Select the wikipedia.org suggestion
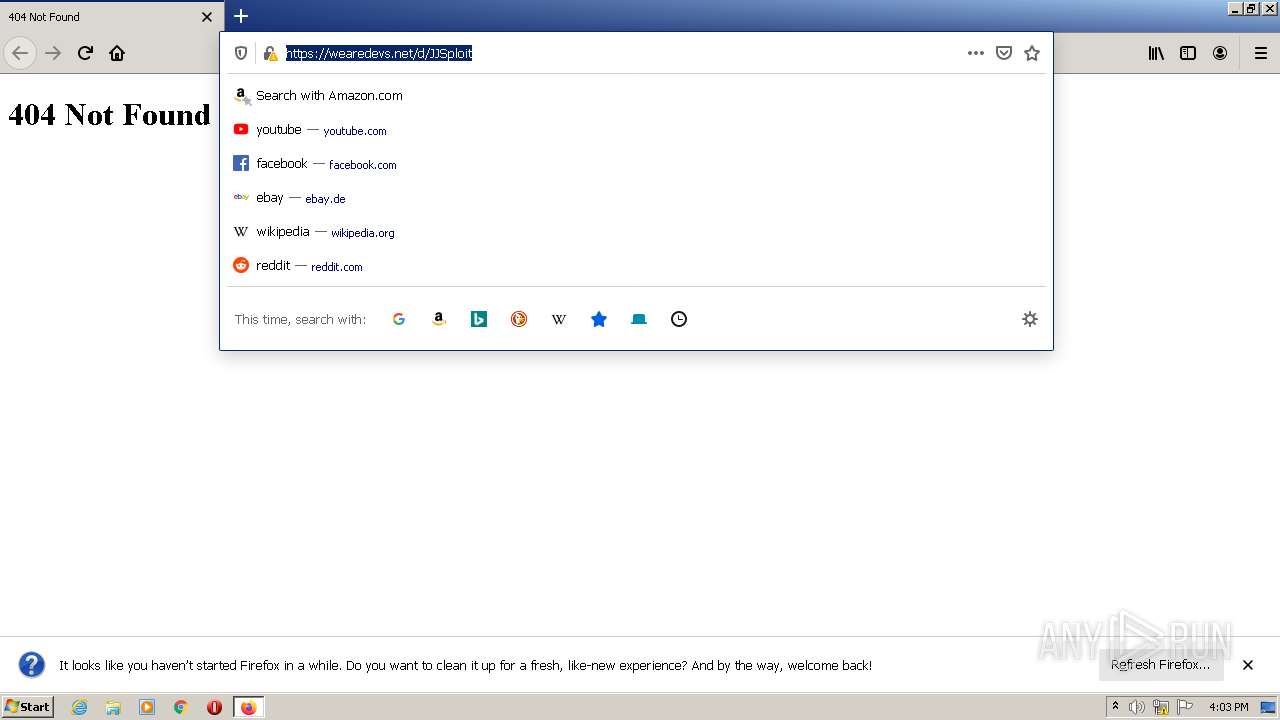This screenshot has width=1280, height=720. point(636,232)
